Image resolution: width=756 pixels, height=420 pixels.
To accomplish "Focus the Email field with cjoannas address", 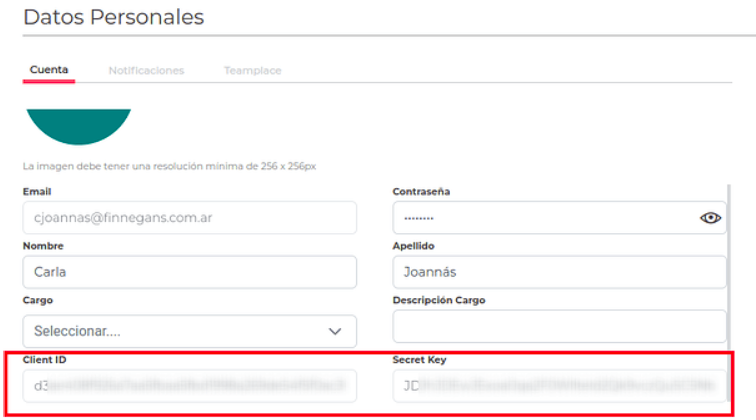I will pyautogui.click(x=189, y=218).
